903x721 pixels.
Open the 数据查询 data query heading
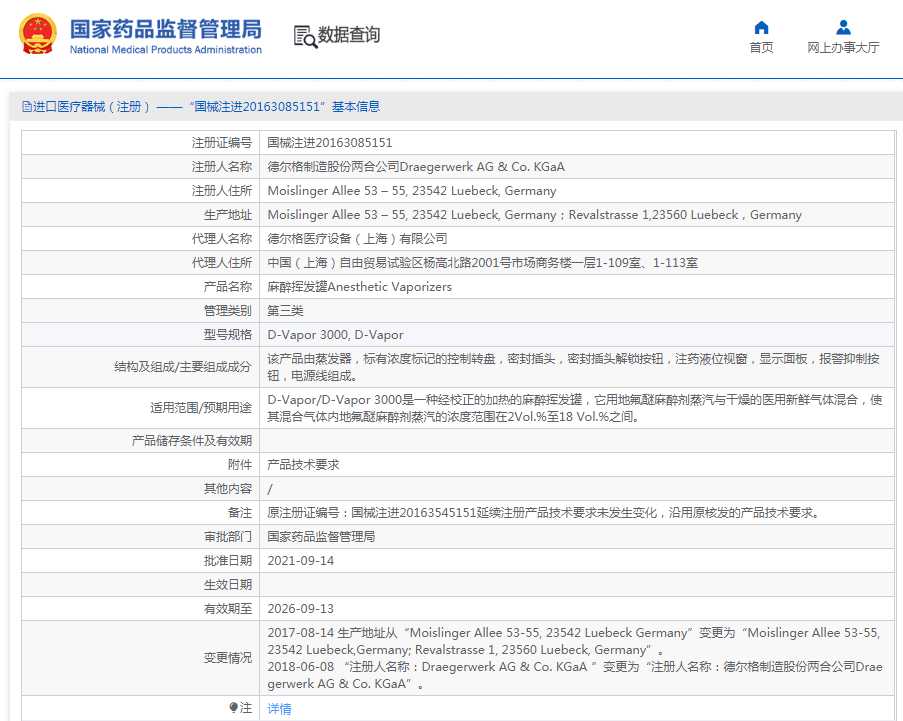pyautogui.click(x=349, y=35)
